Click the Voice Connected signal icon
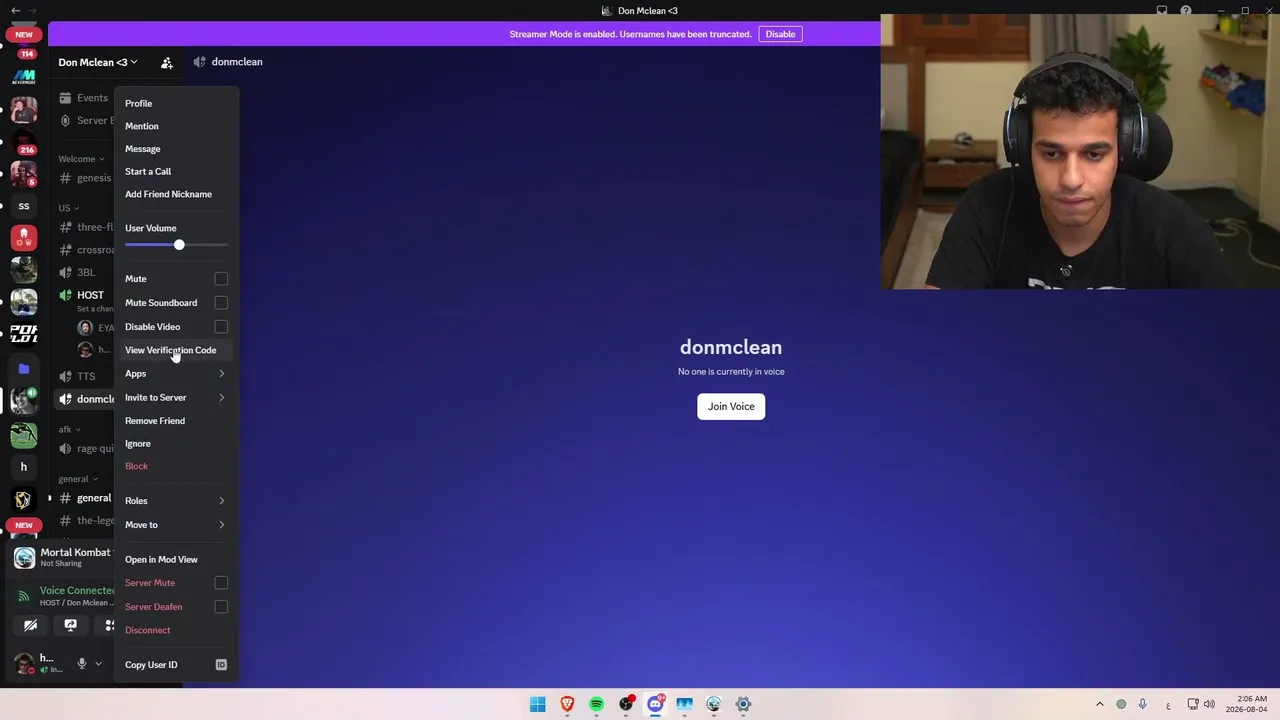 click(x=24, y=596)
